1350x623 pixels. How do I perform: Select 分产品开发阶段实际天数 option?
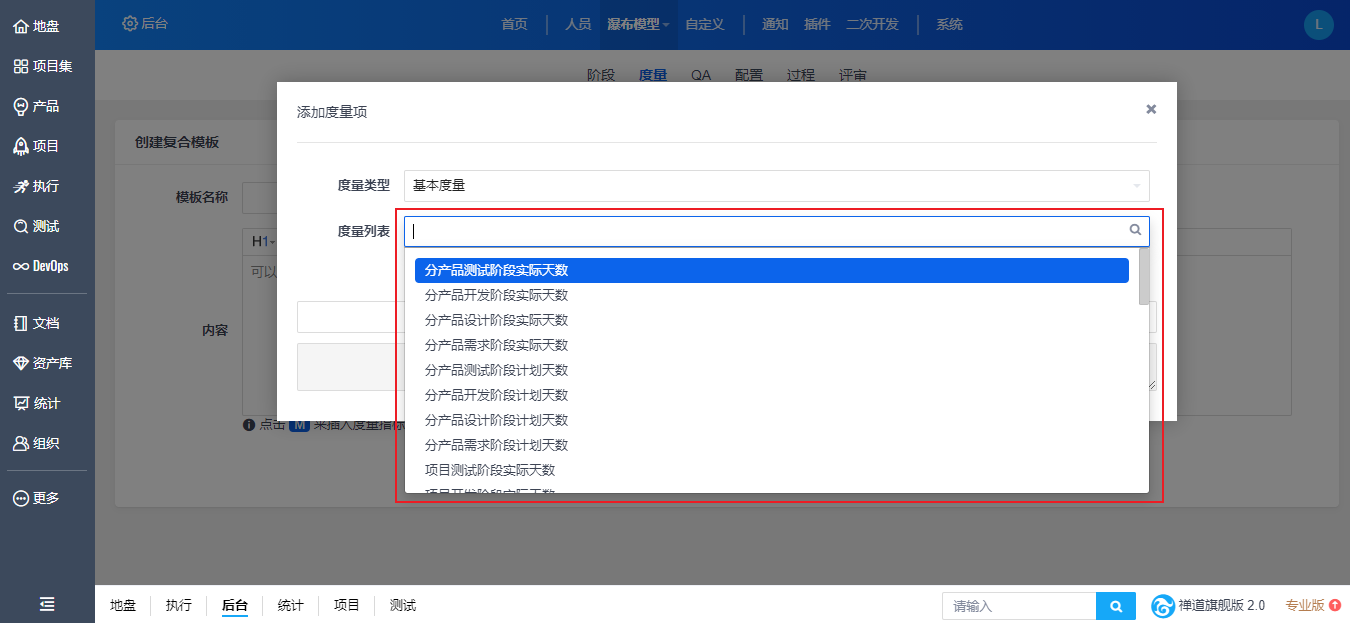(772, 295)
